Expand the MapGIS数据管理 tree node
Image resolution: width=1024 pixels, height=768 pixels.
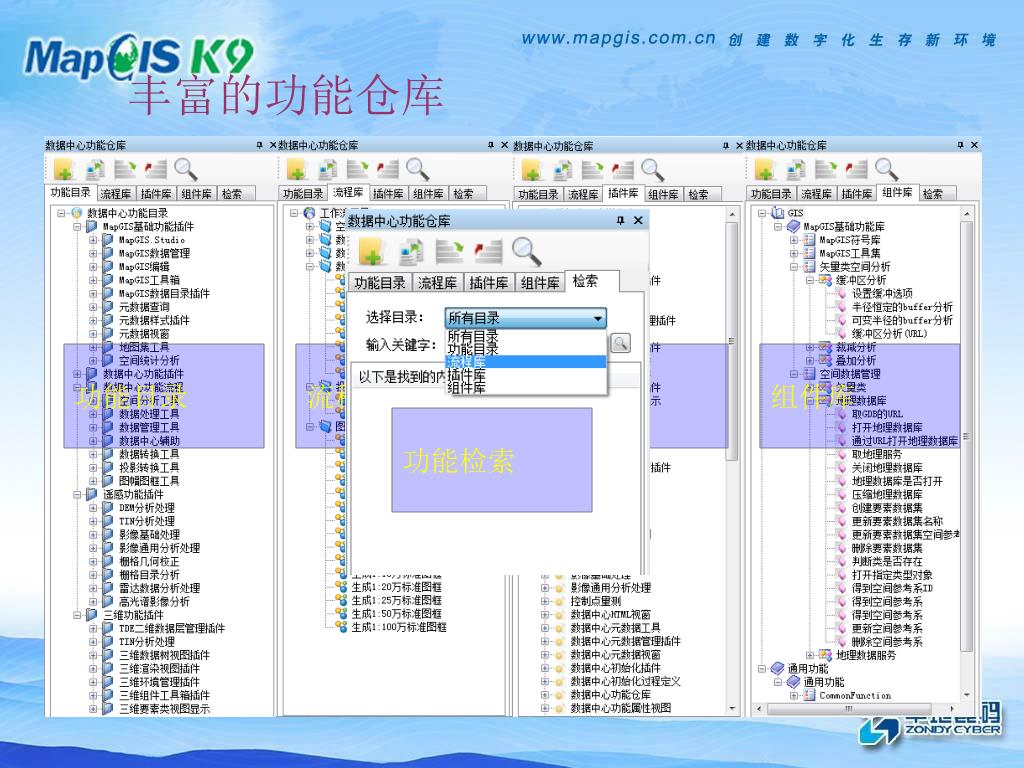click(93, 253)
